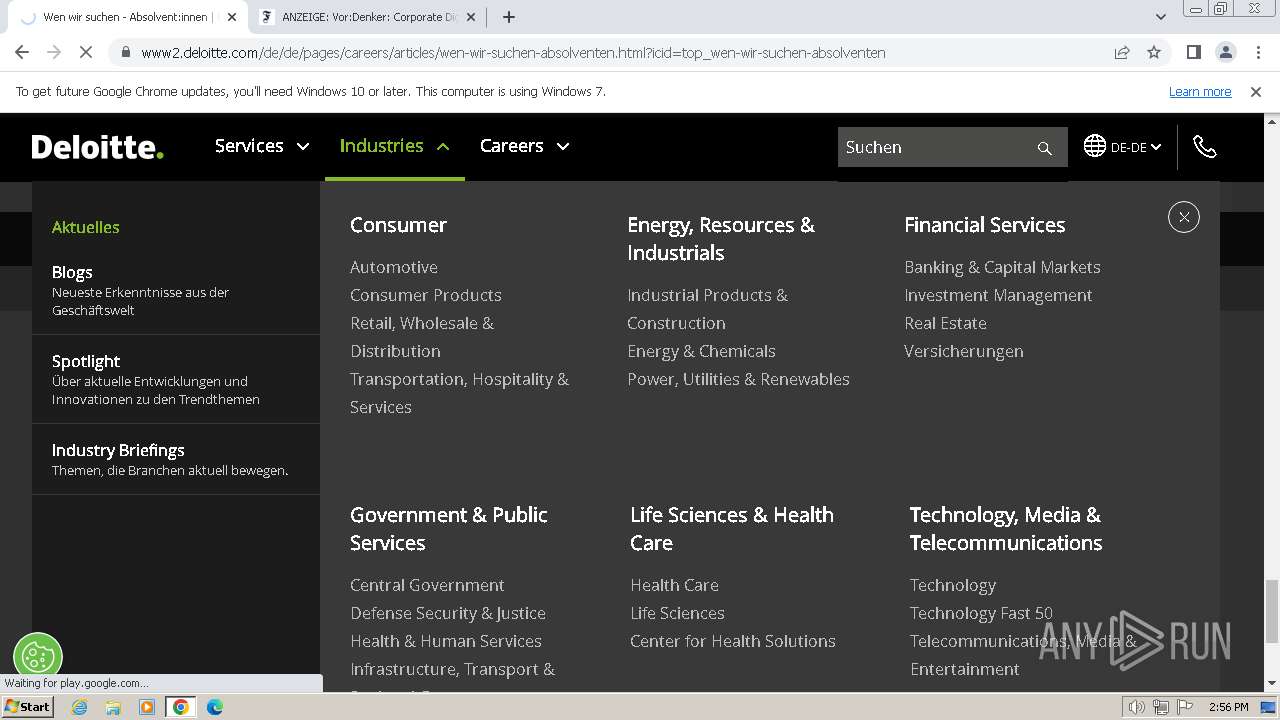
Task: Open Microsoft Edge from taskbar
Action: click(214, 707)
